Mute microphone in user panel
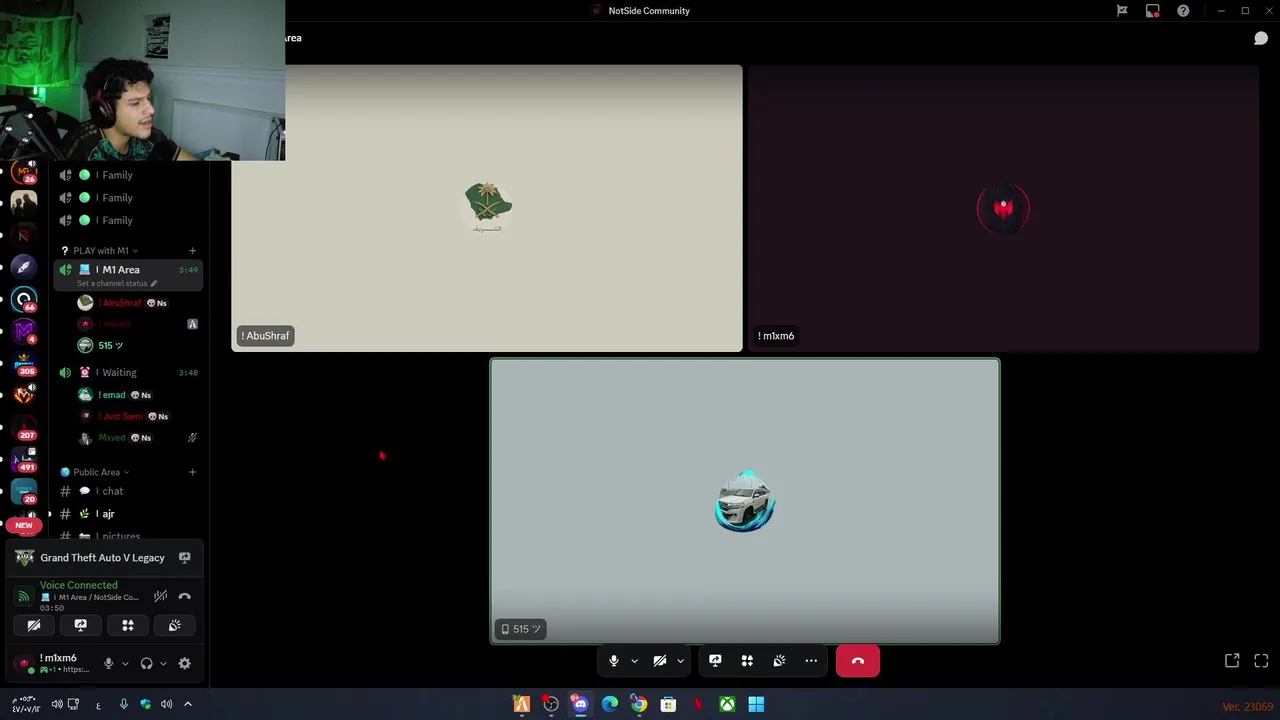Screen dimensions: 1280x720 [108, 663]
